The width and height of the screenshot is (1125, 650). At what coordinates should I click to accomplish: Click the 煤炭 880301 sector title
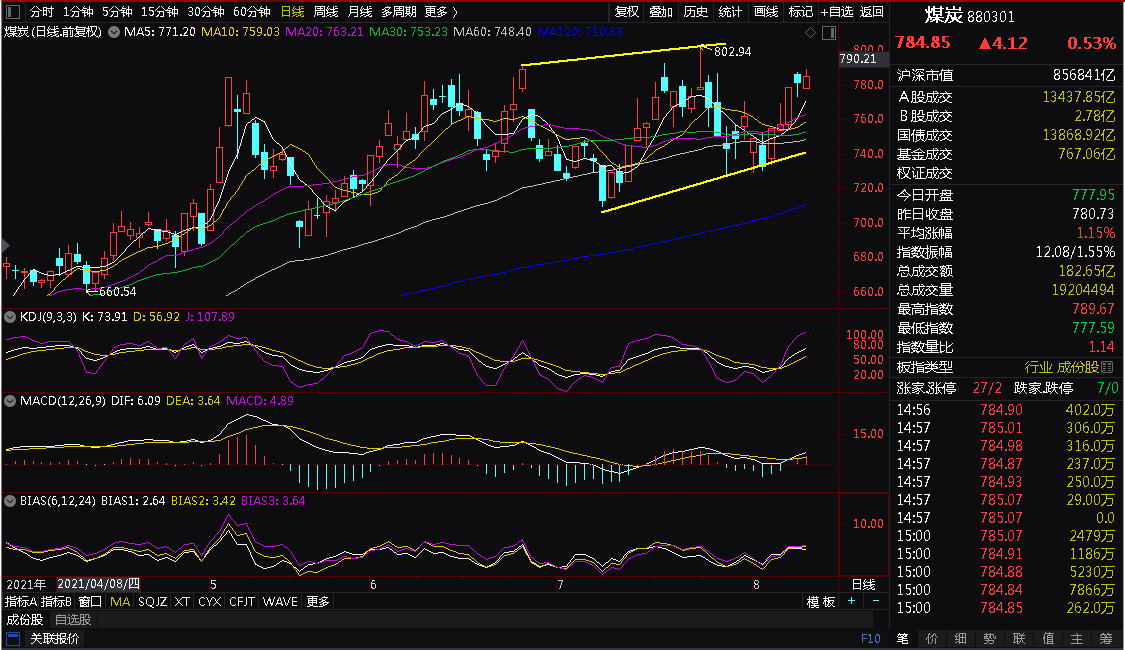click(x=969, y=16)
